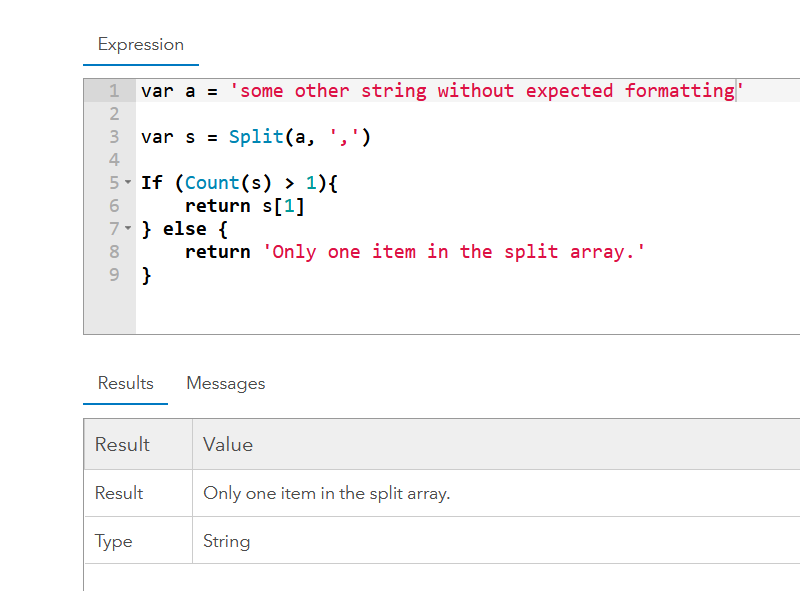800x591 pixels.
Task: Click the Type row label
Action: pos(113,541)
